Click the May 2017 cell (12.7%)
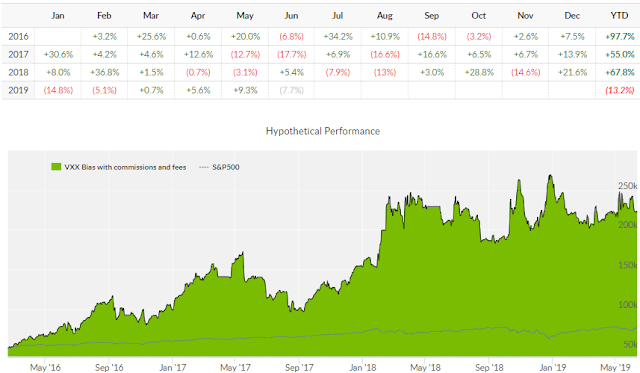Viewport: 640px width, 373px height. pos(245,54)
